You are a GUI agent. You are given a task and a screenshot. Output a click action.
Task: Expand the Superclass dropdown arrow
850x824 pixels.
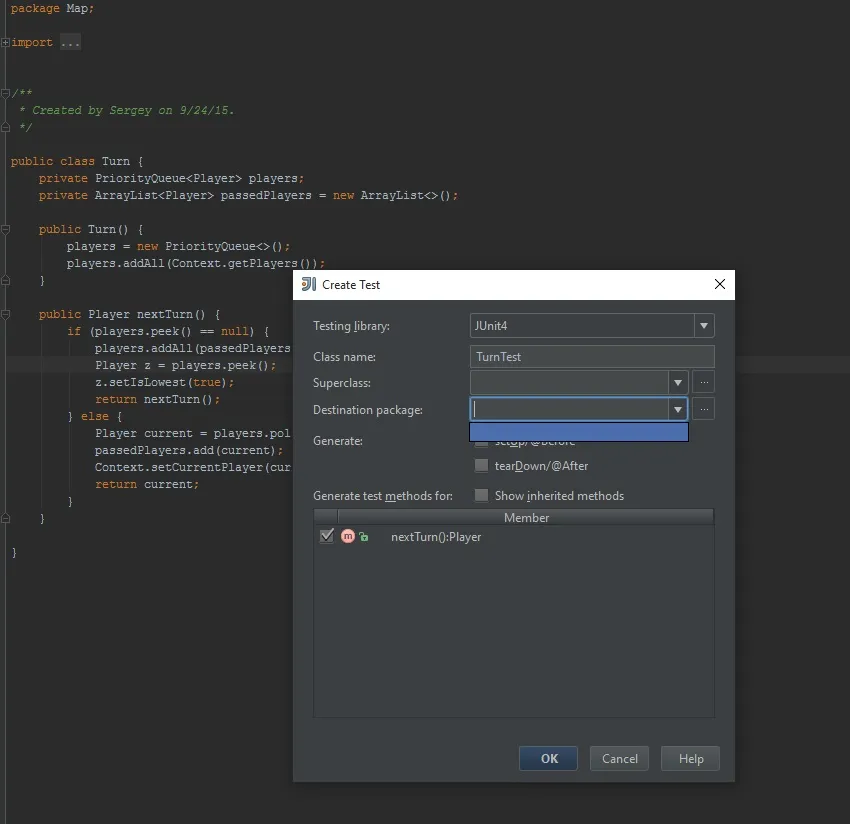(678, 383)
